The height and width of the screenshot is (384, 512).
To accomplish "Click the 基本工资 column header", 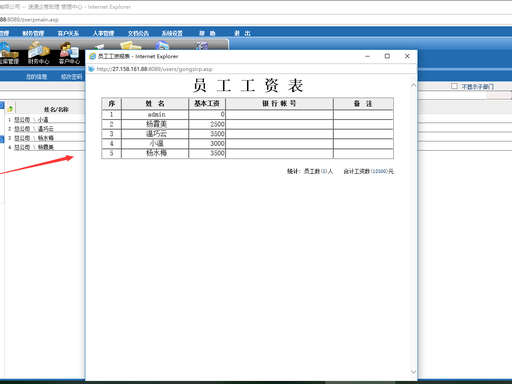I will 207,103.
